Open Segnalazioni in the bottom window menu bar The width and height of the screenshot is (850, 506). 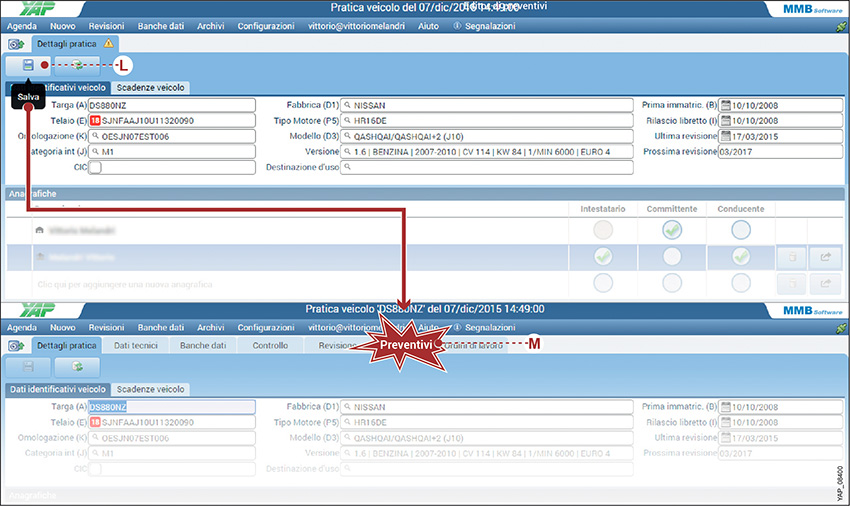tap(490, 328)
